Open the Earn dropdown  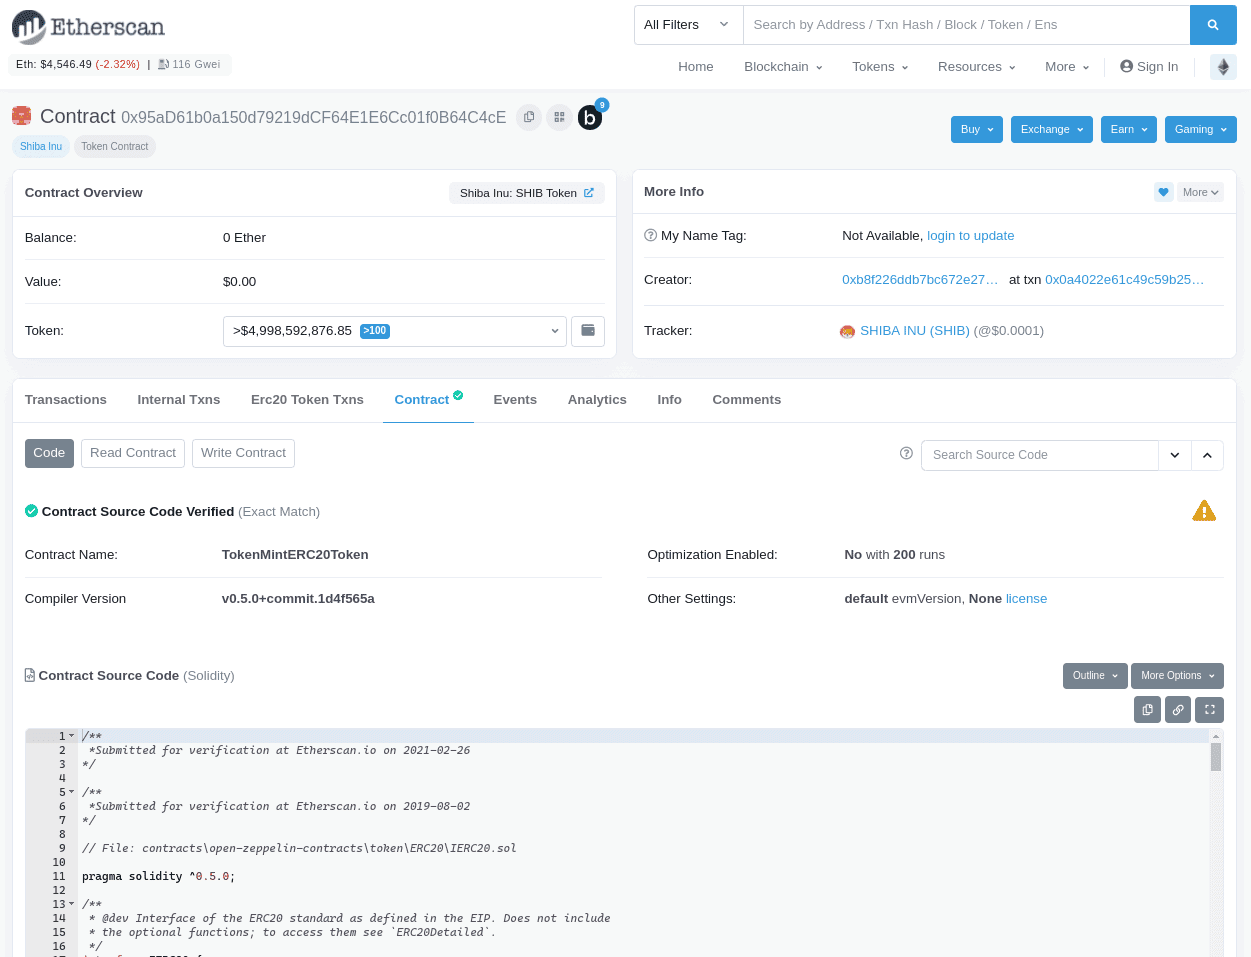pyautogui.click(x=1129, y=129)
